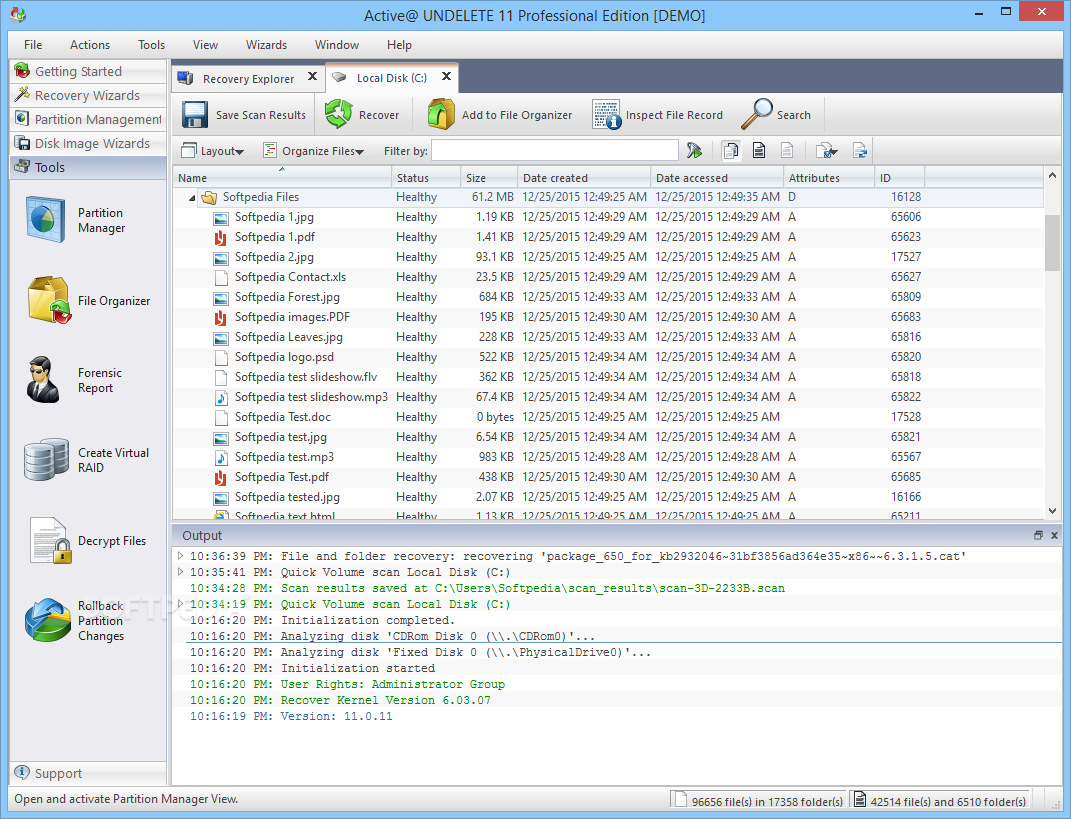1071x819 pixels.
Task: Select Softpedia test.mp3 file row
Action: pos(608,457)
